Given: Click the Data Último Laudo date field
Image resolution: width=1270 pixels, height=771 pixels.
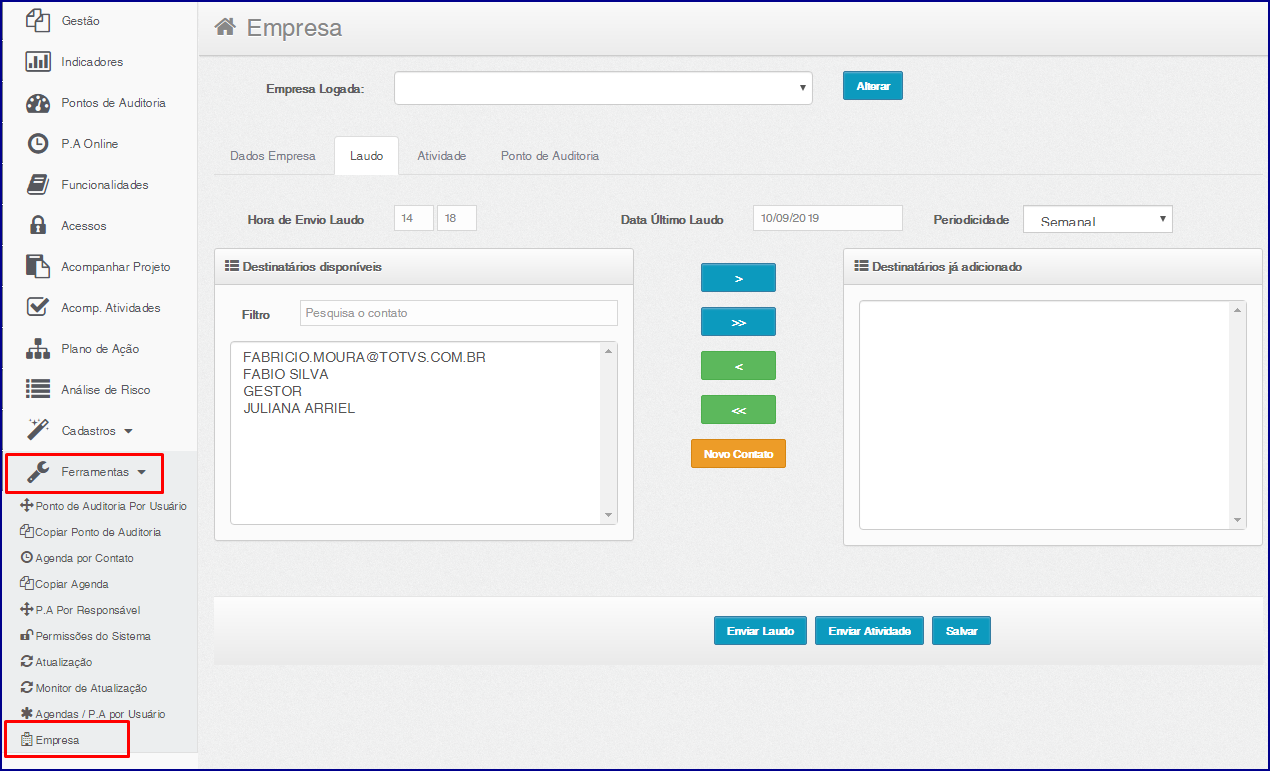Looking at the screenshot, I should pos(827,218).
